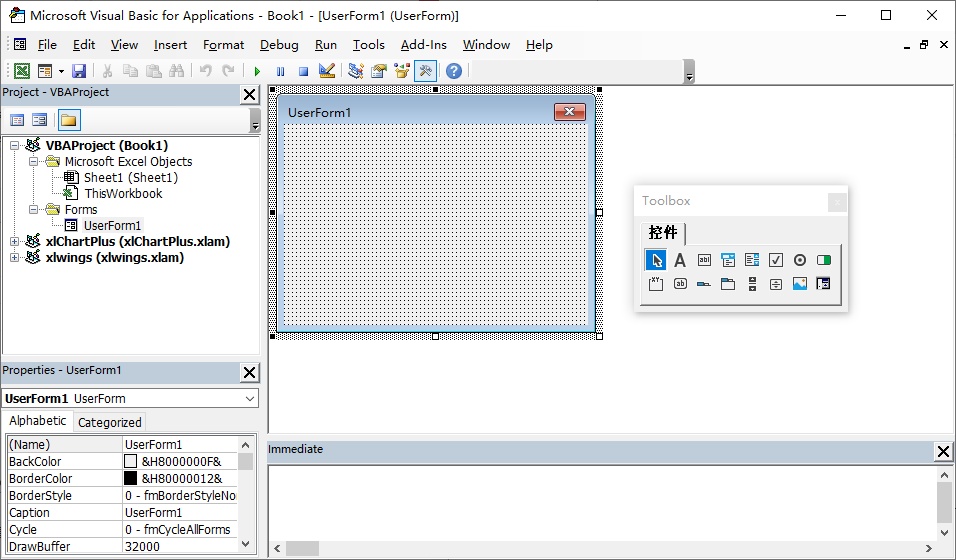This screenshot has width=956, height=560.
Task: Open Visual Basic Help question mark icon
Action: click(x=454, y=71)
